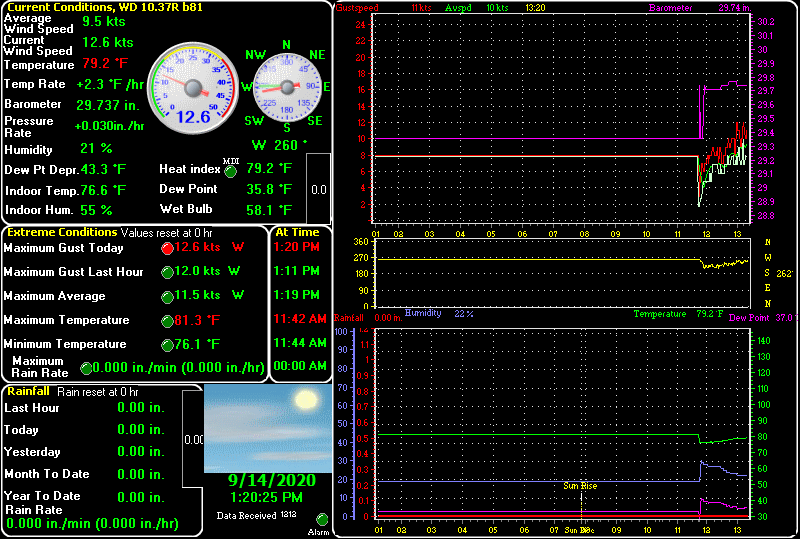The height and width of the screenshot is (539, 800).
Task: Click the Indoor Hum. value 55 %
Action: click(96, 210)
